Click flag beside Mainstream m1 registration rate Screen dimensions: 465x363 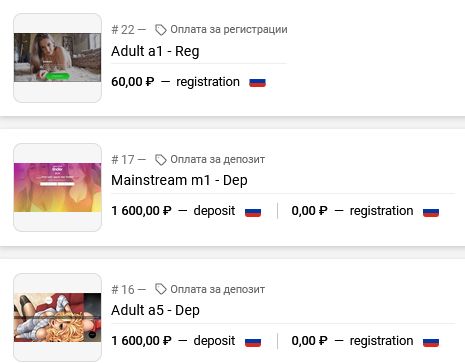pos(431,212)
